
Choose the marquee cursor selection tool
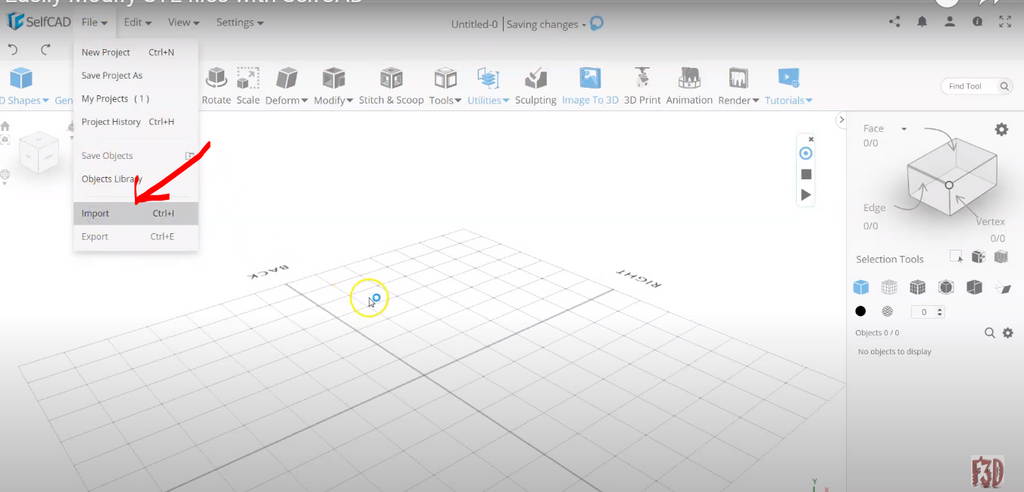pos(956,257)
